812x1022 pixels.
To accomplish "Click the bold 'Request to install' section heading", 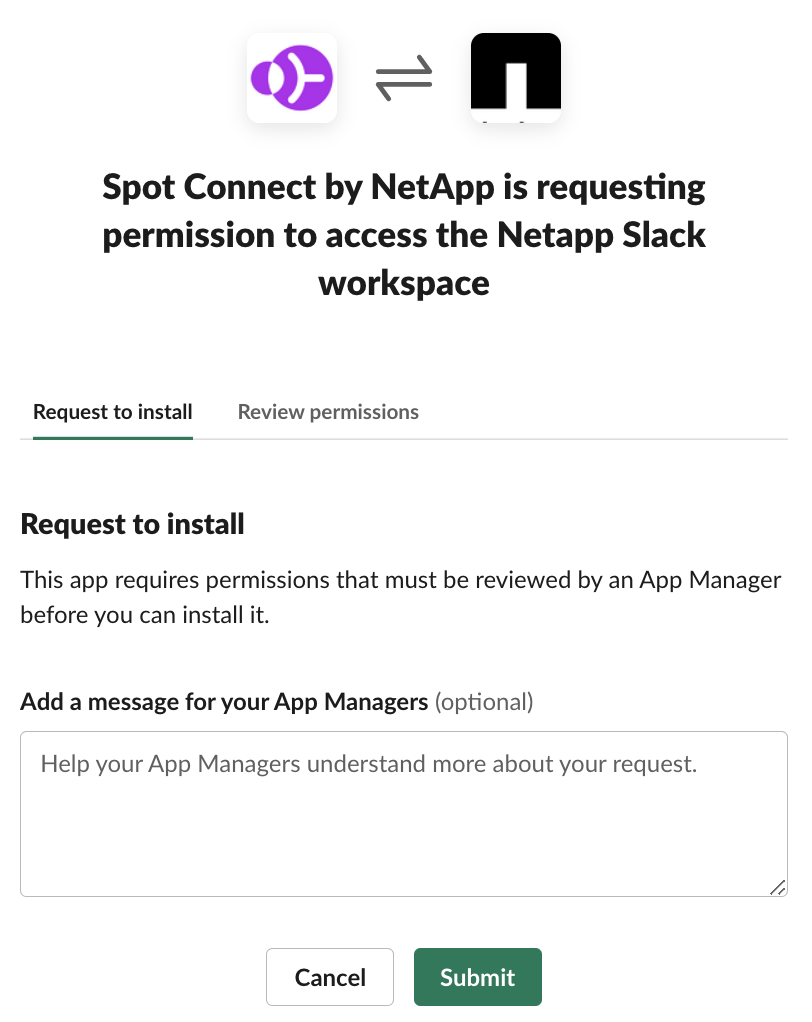I will tap(132, 524).
